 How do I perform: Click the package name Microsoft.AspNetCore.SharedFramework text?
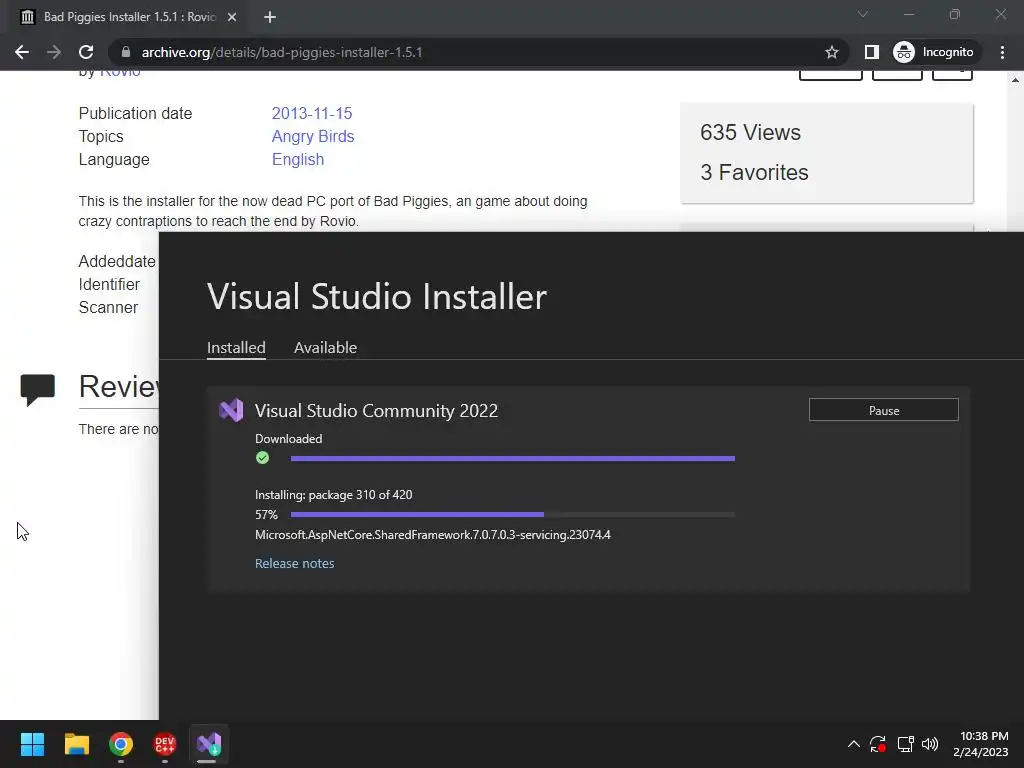tap(432, 535)
